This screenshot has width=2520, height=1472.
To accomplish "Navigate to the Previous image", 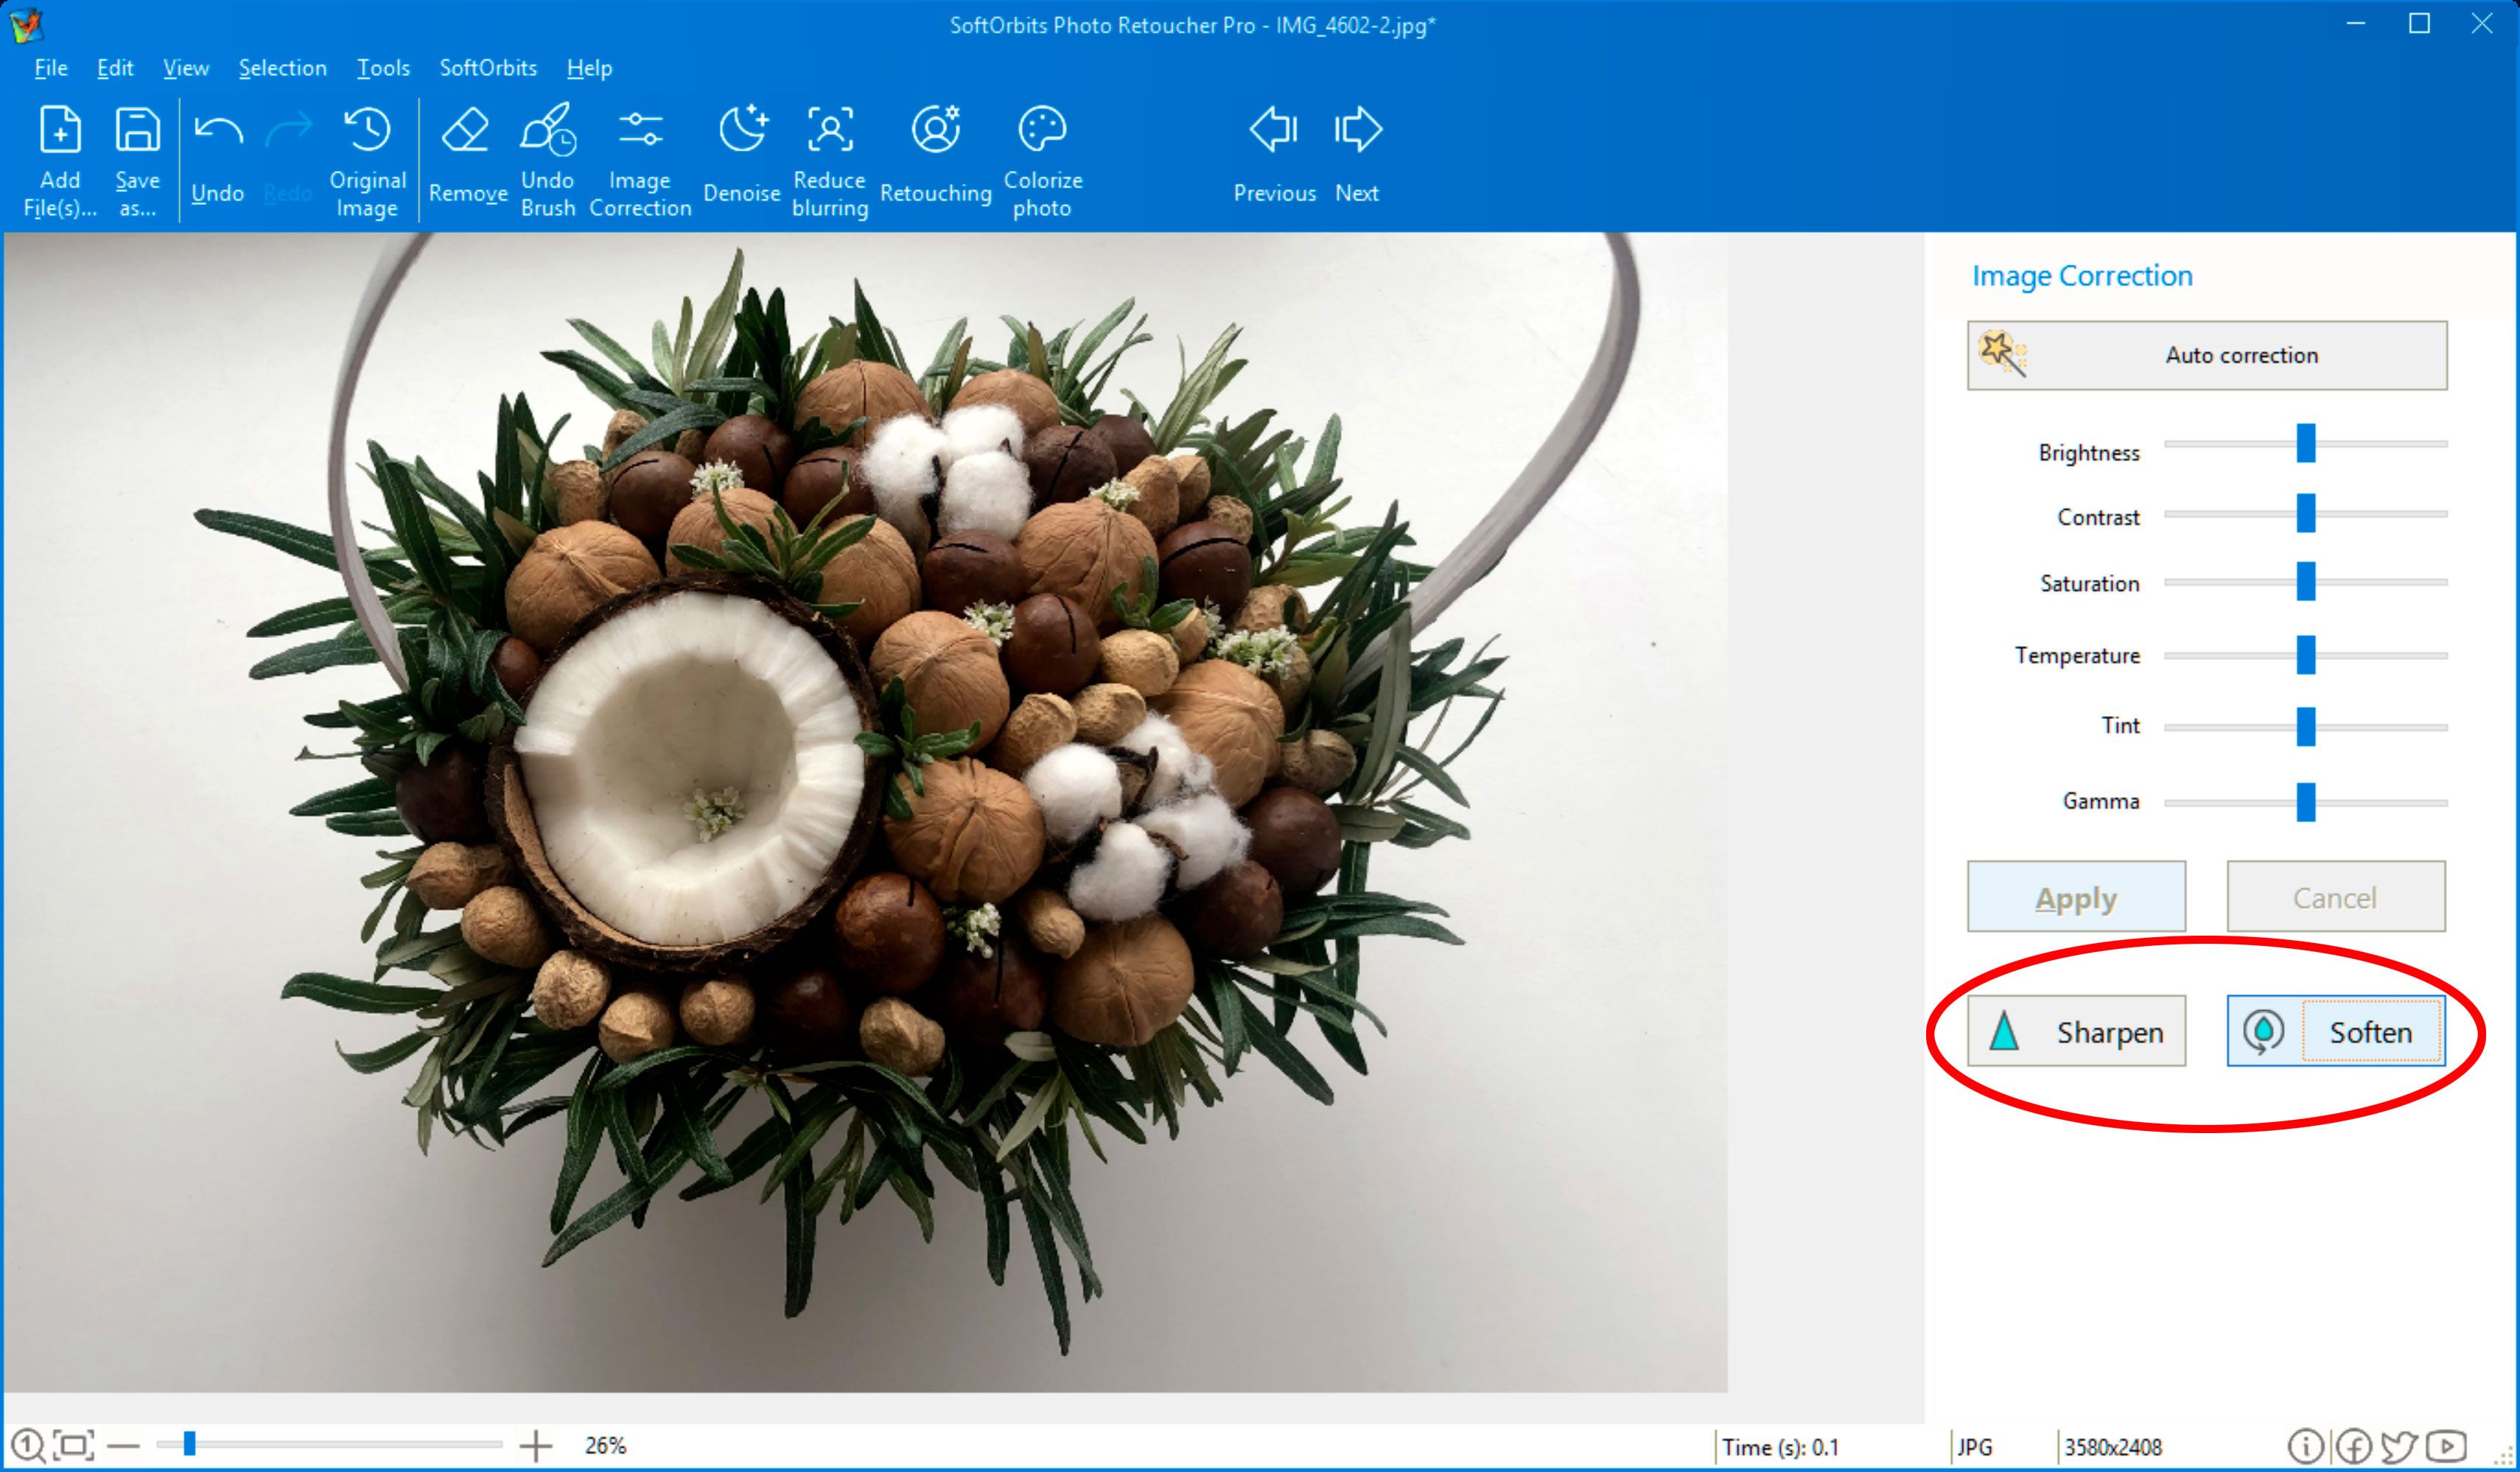I will 1270,158.
